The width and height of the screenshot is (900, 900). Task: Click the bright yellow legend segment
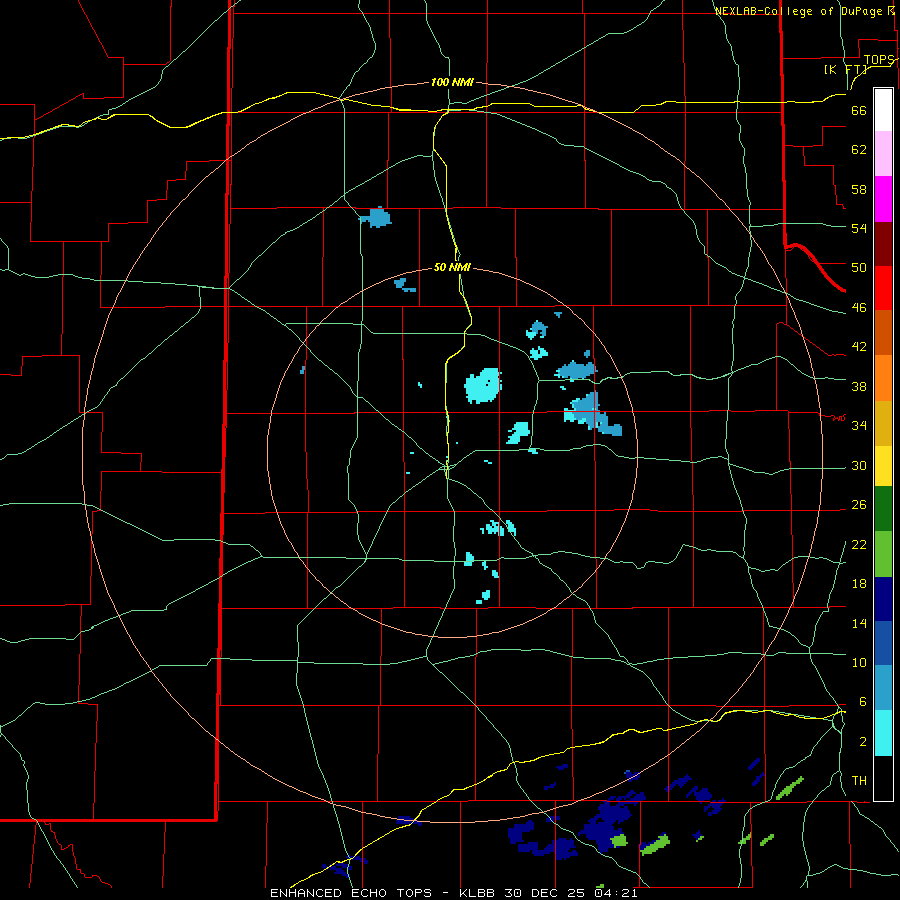tap(883, 466)
